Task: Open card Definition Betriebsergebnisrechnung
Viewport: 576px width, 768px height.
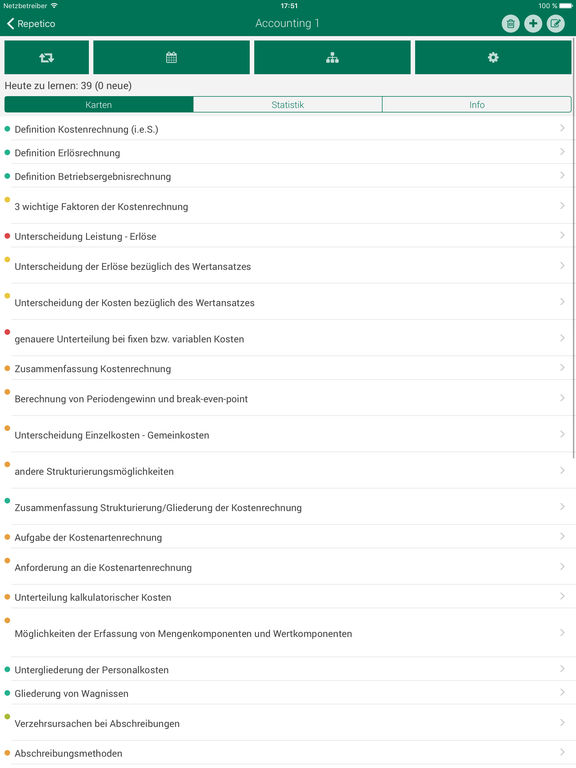Action: point(288,176)
